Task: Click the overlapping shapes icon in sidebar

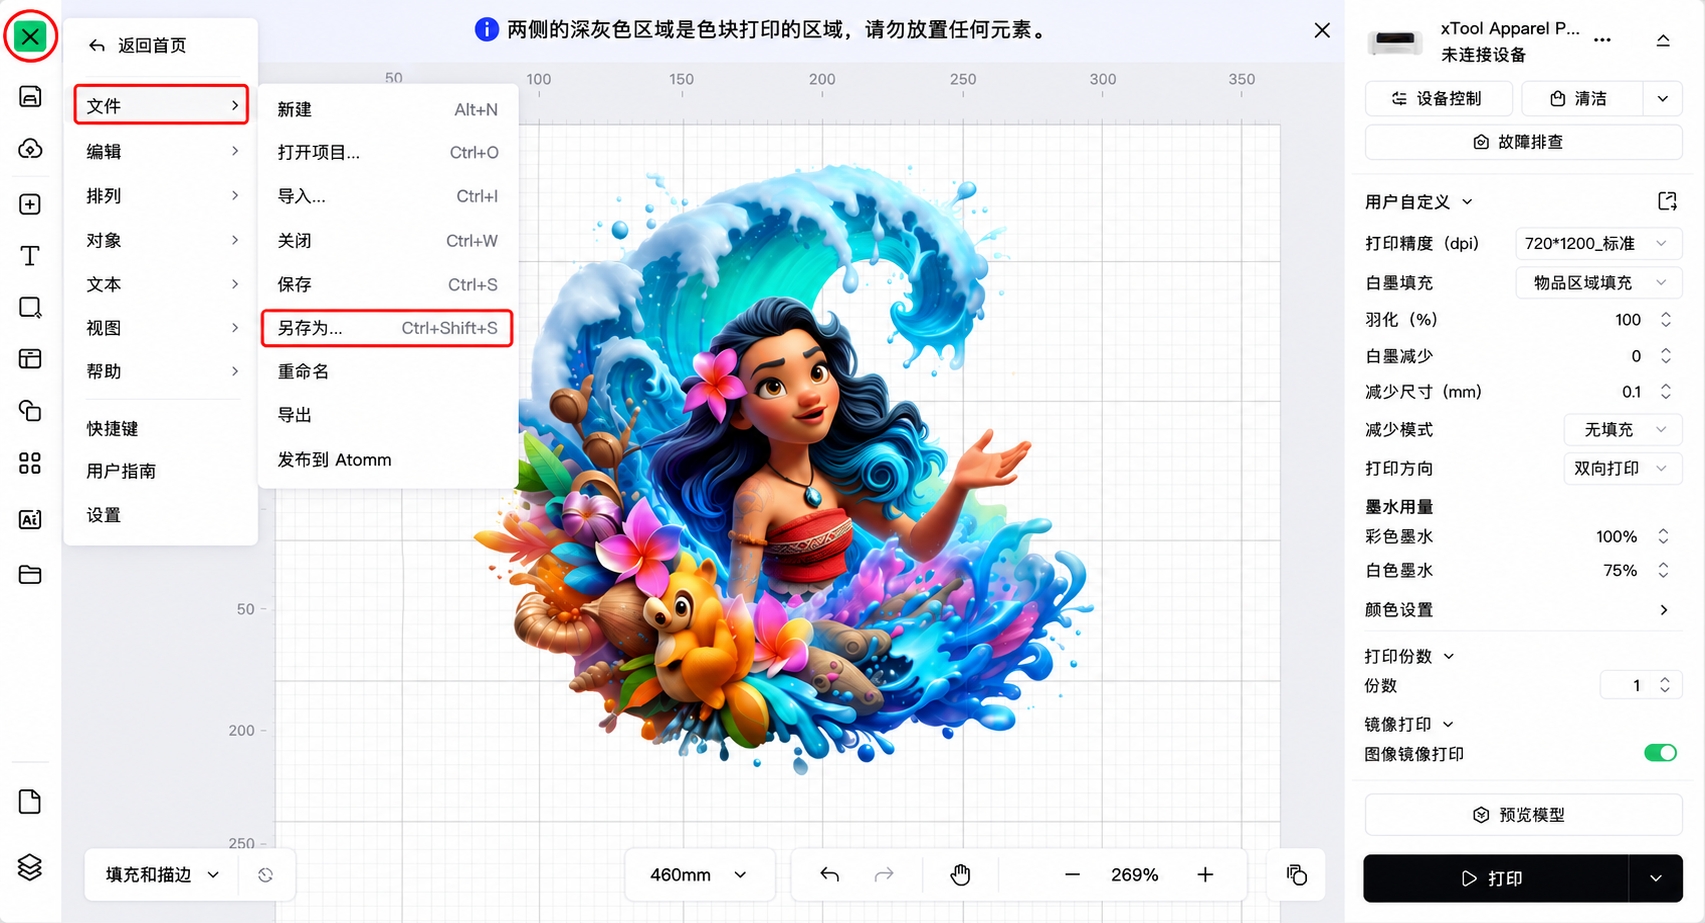Action: pos(30,410)
